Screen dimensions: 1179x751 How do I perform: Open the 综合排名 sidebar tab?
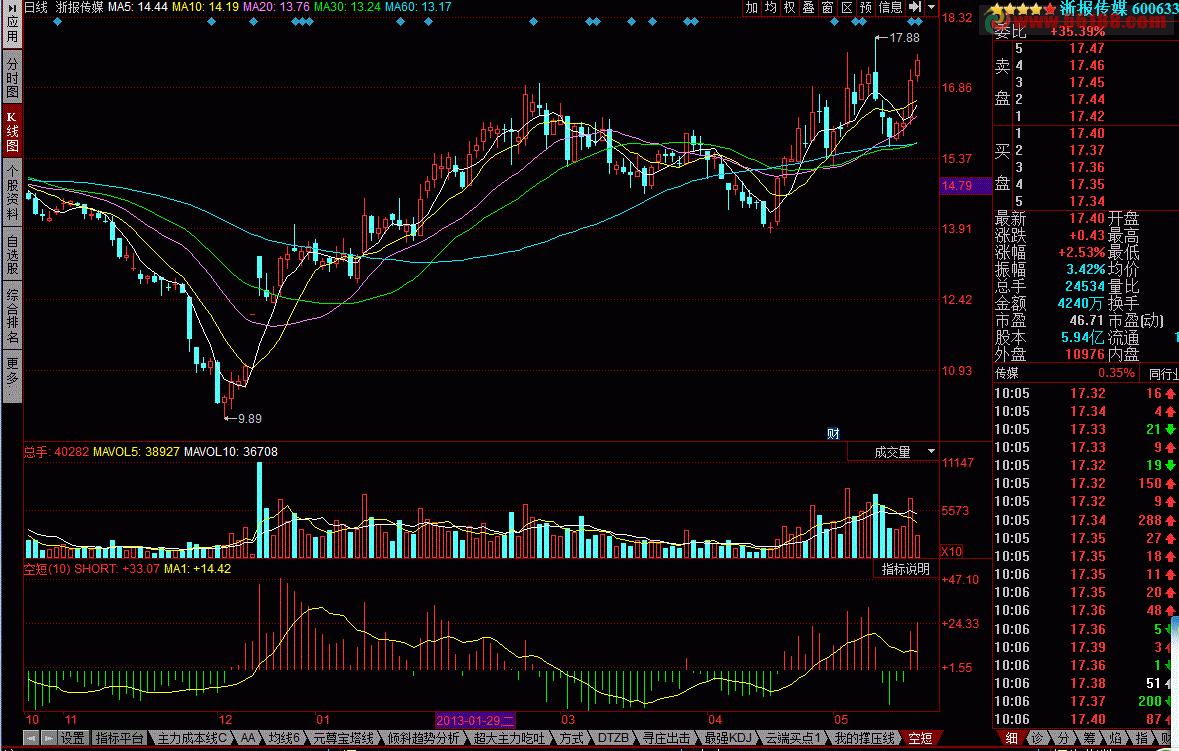(x=12, y=317)
